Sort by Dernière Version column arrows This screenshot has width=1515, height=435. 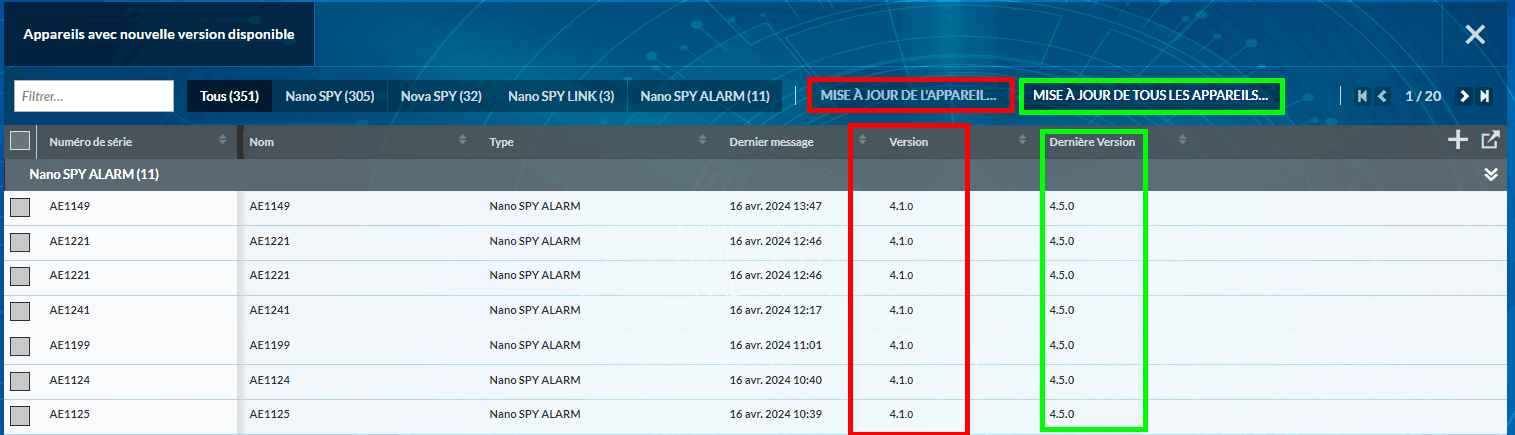(x=1182, y=141)
